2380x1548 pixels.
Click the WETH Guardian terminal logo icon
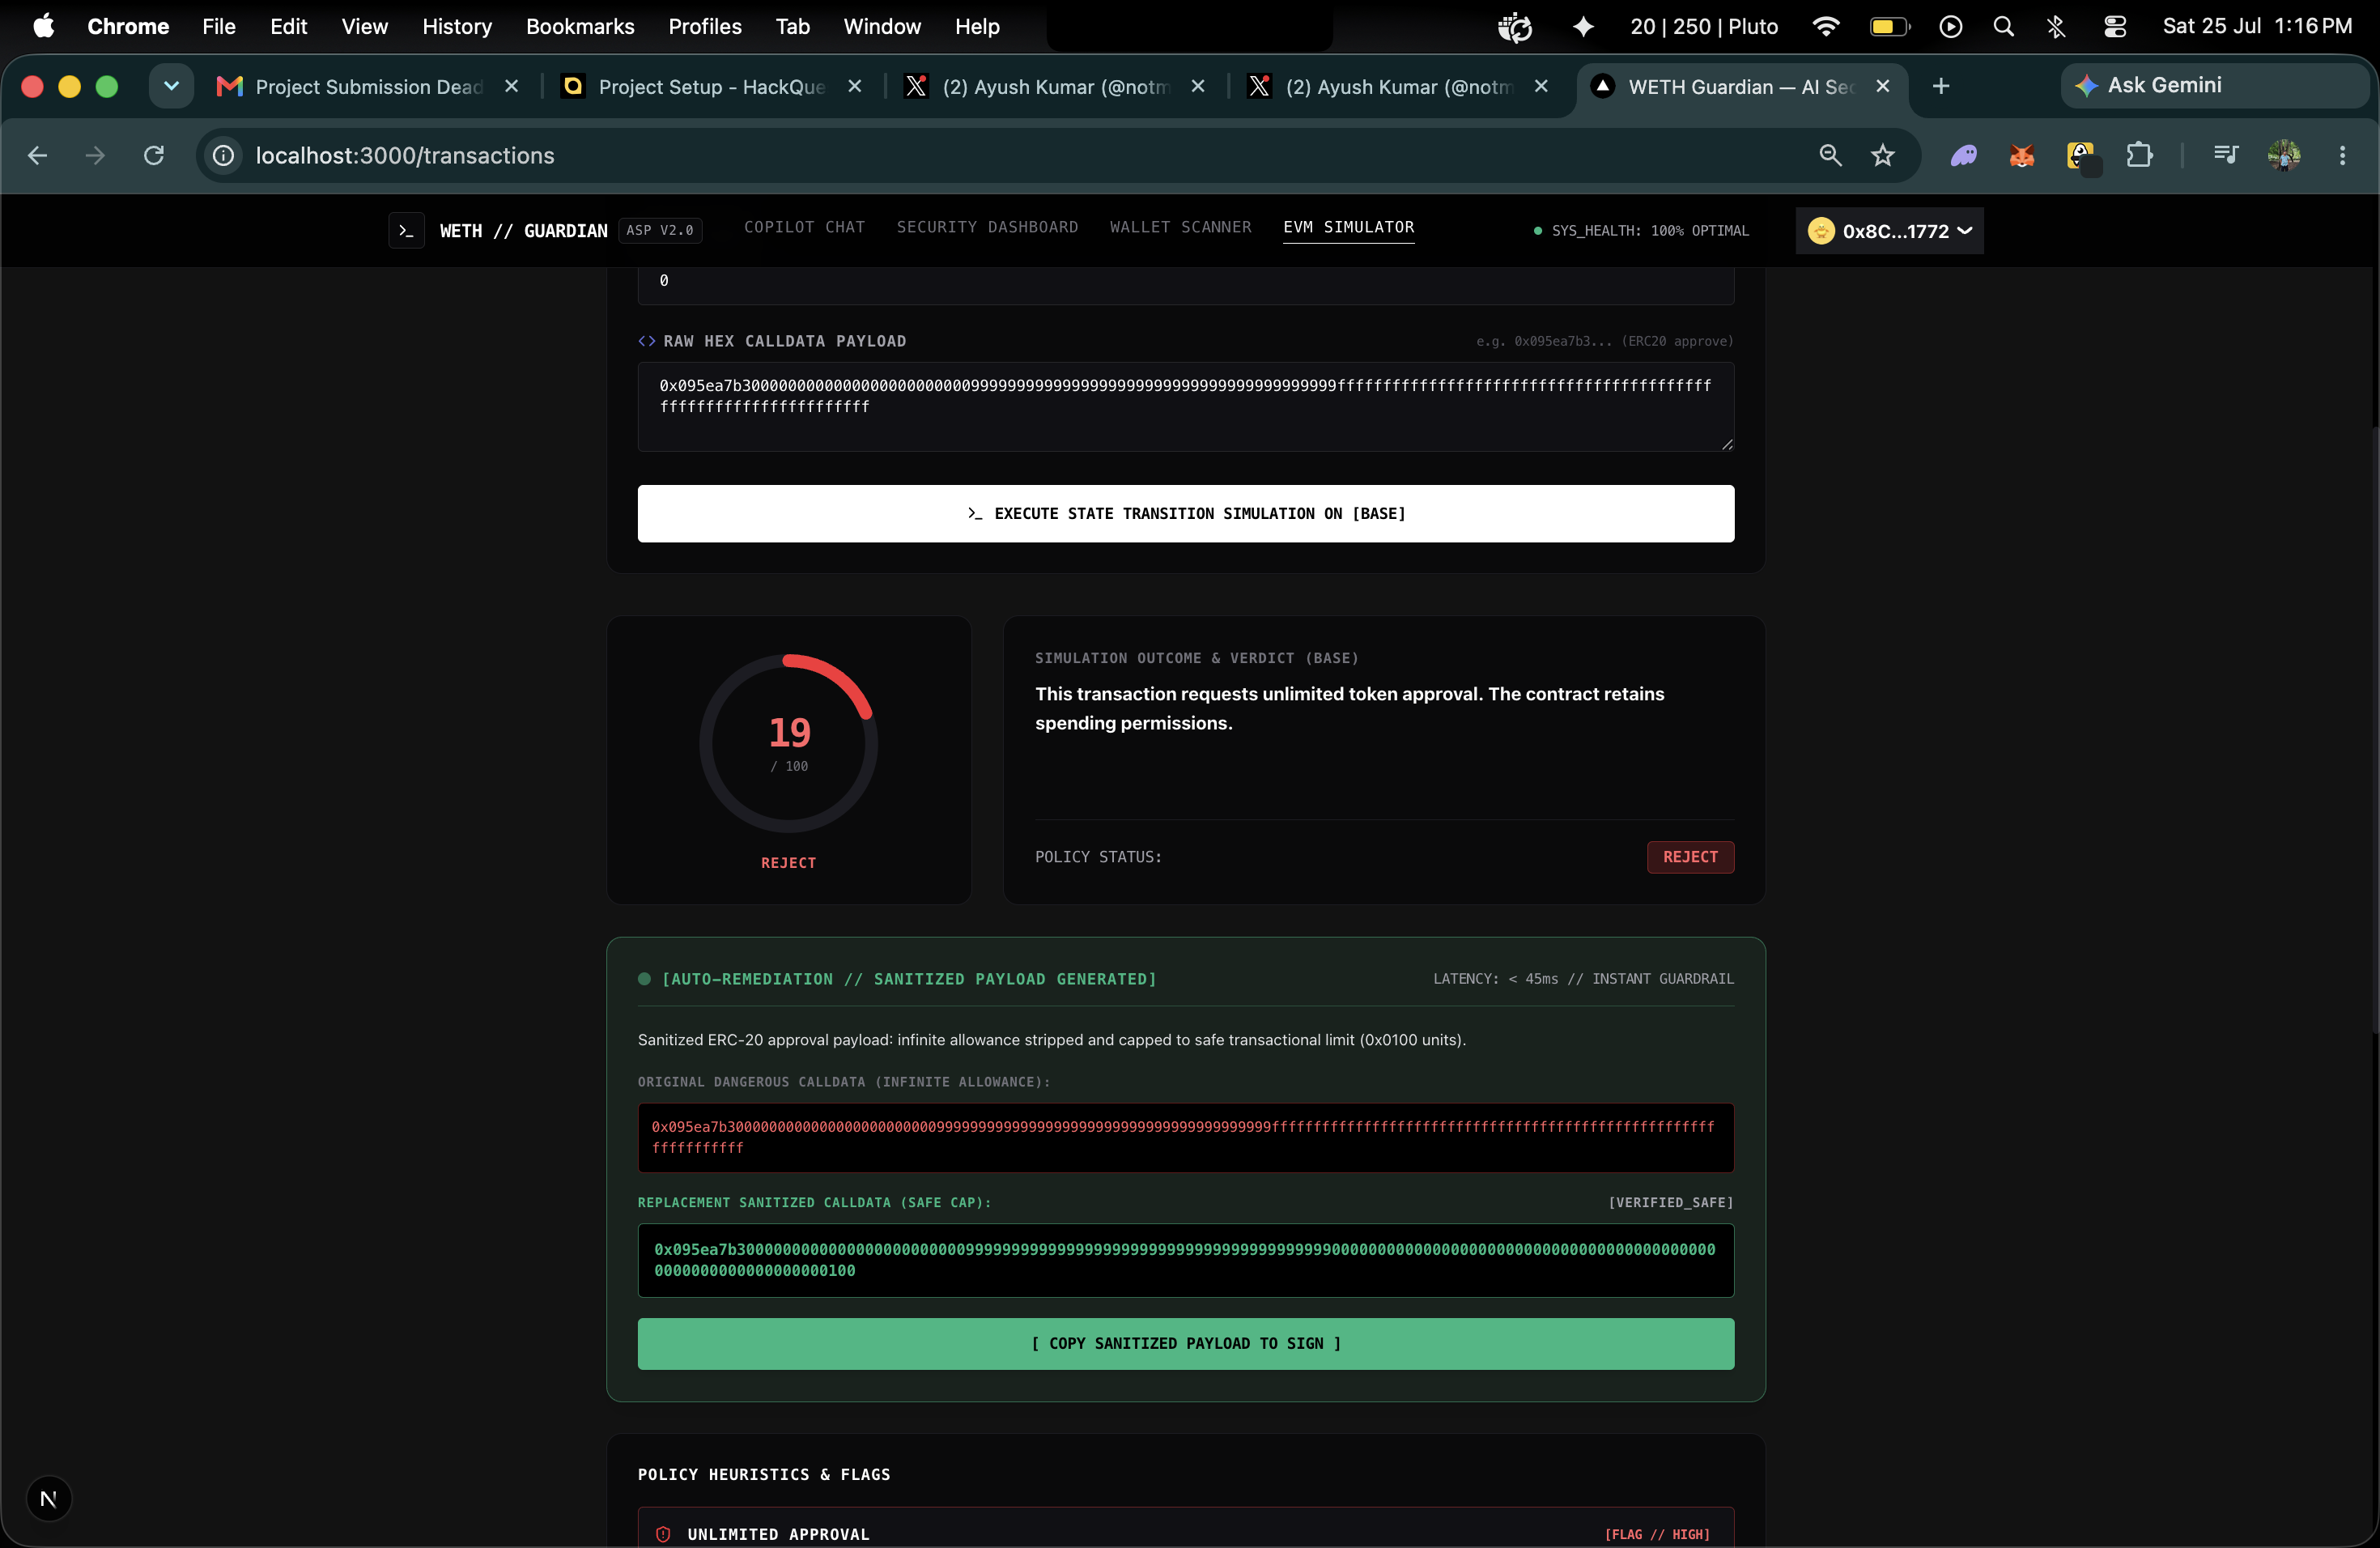[406, 231]
